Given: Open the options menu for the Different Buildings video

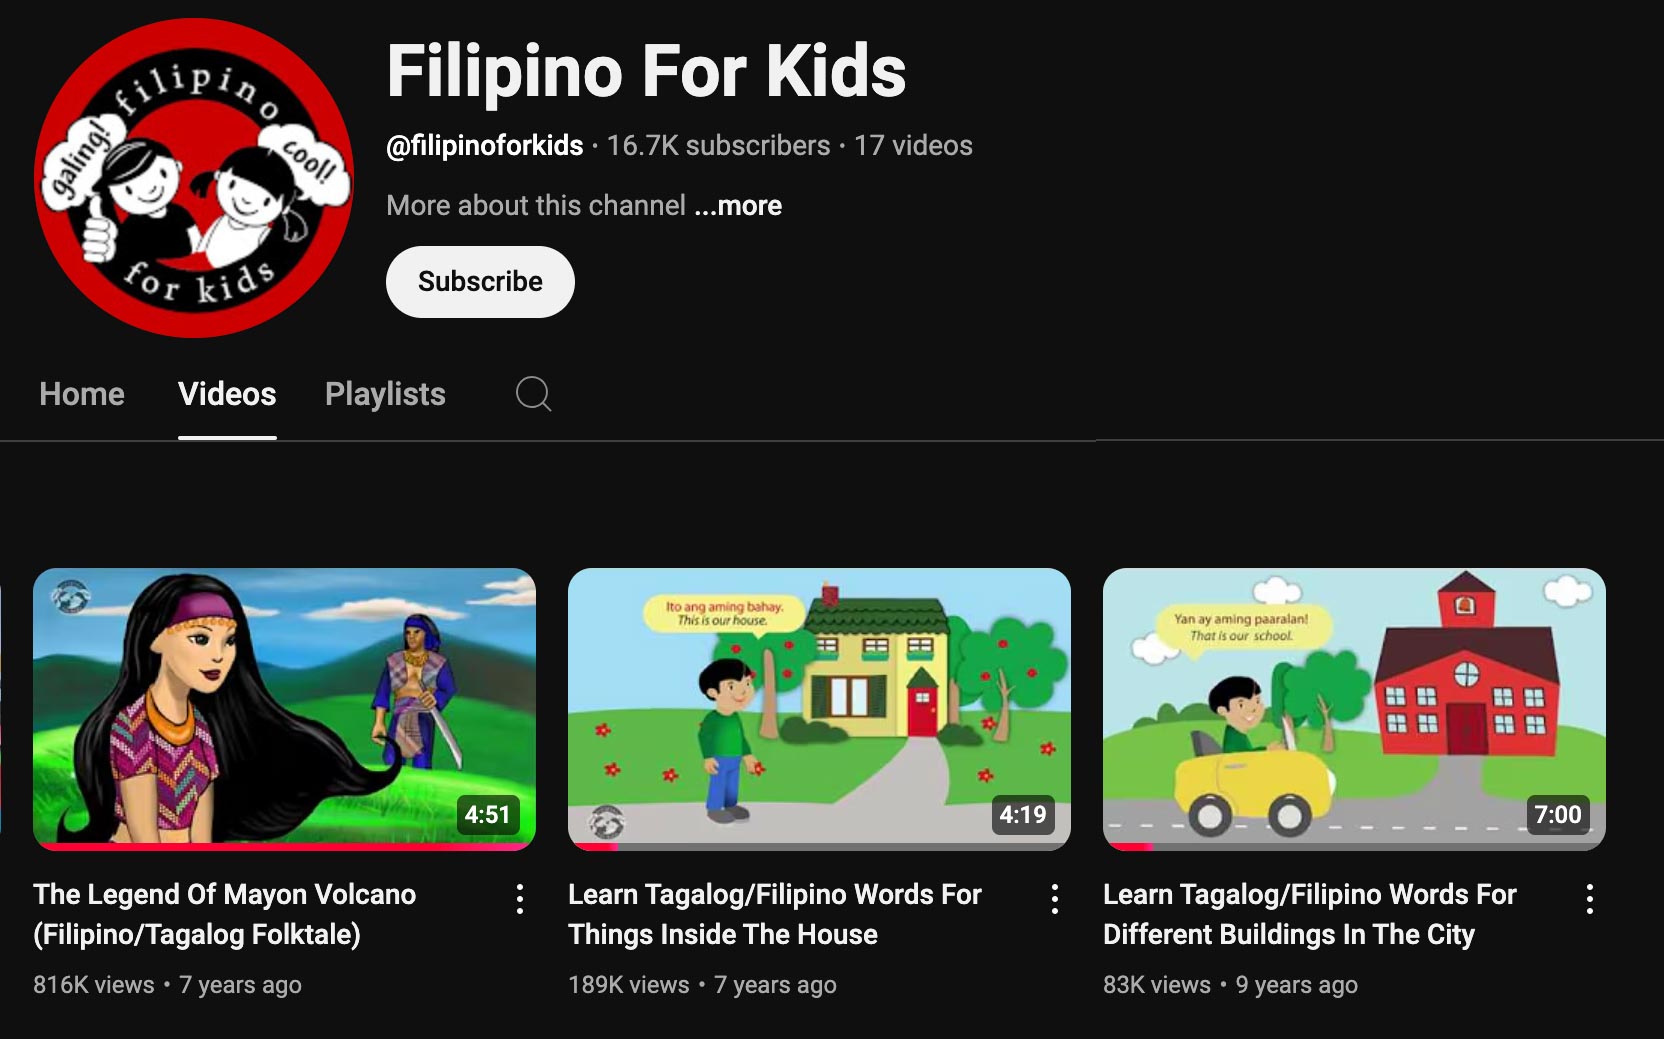Looking at the screenshot, I should (1590, 899).
